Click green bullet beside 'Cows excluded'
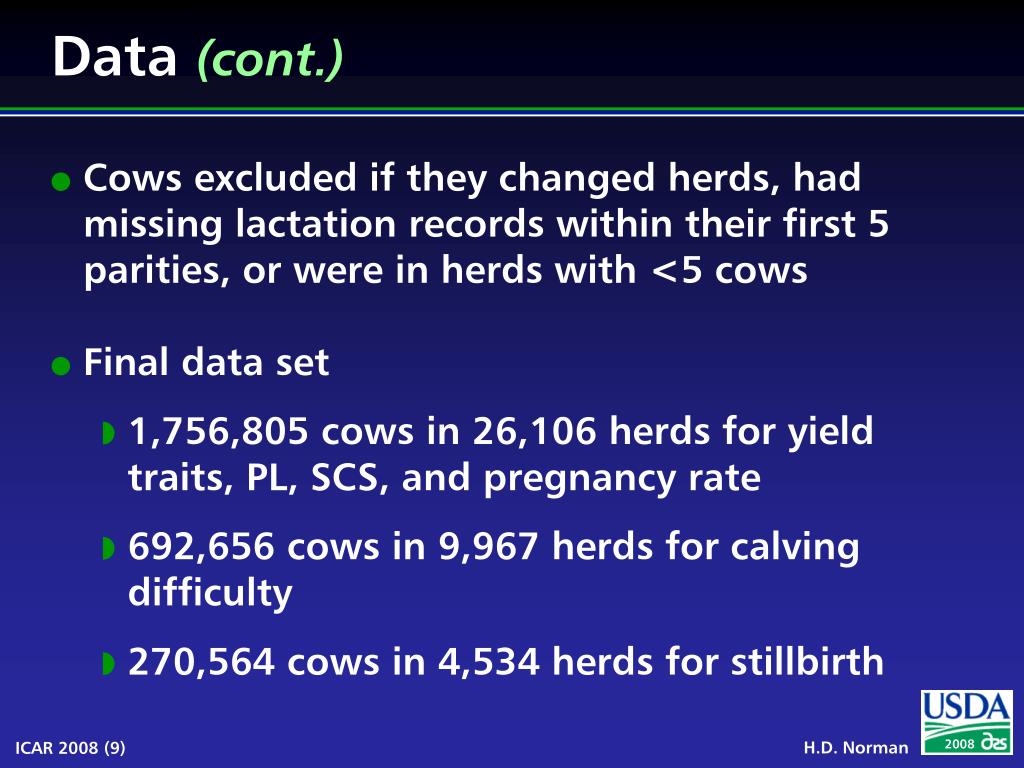The height and width of the screenshot is (768, 1024). [x=61, y=181]
